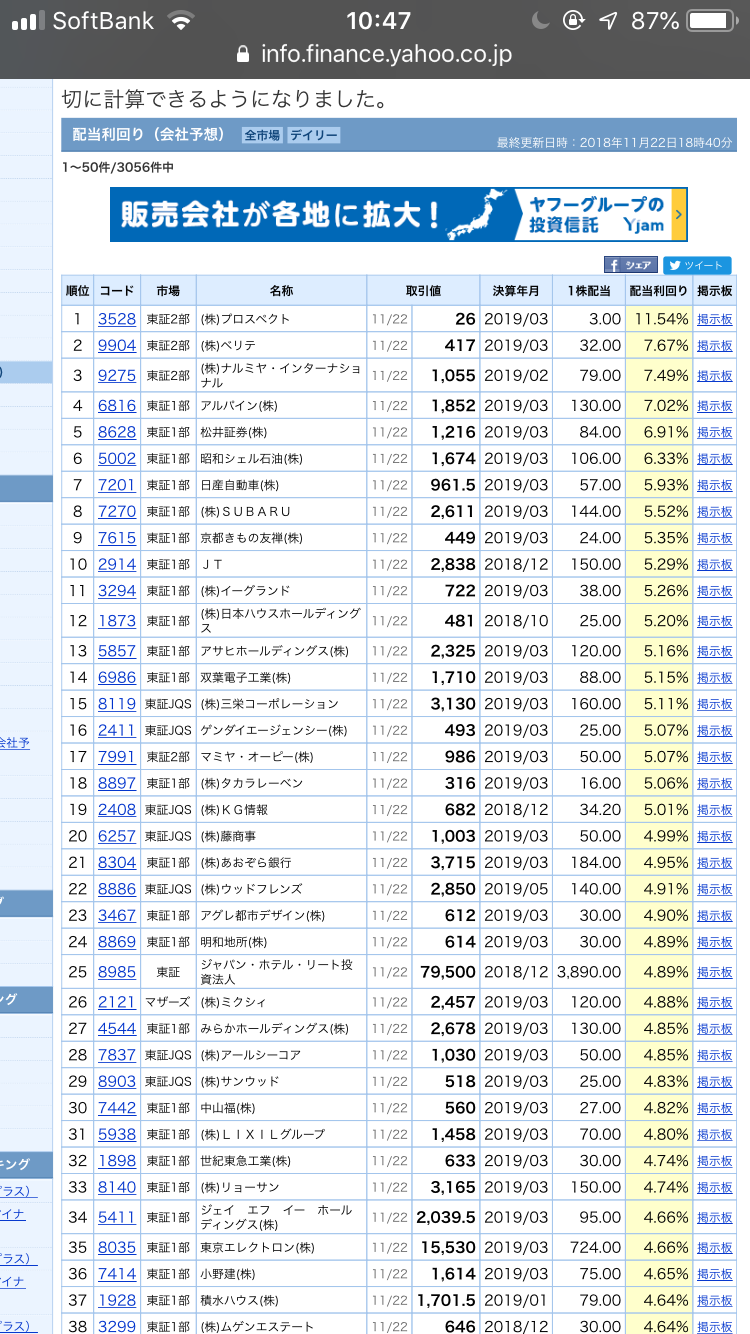The image size is (750, 1334).
Task: Open stock code 7615 link
Action: coord(117,538)
